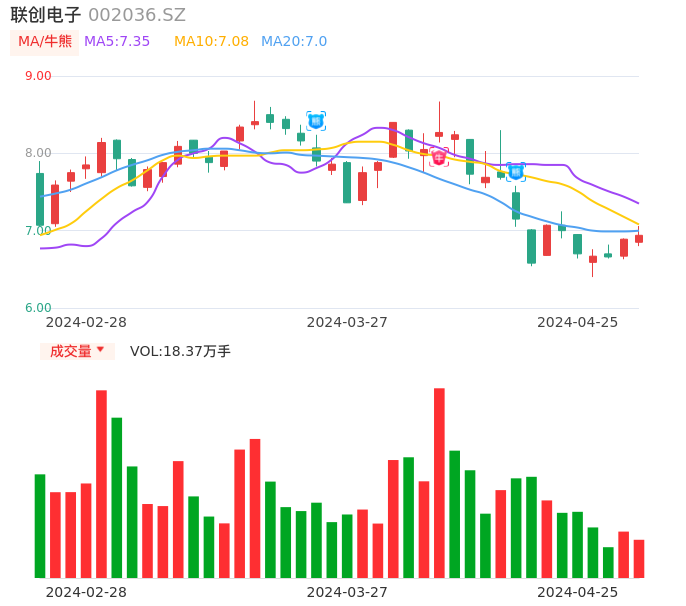The width and height of the screenshot is (686, 606).
Task: Click the red bull marker icon
Action: click(x=439, y=157)
